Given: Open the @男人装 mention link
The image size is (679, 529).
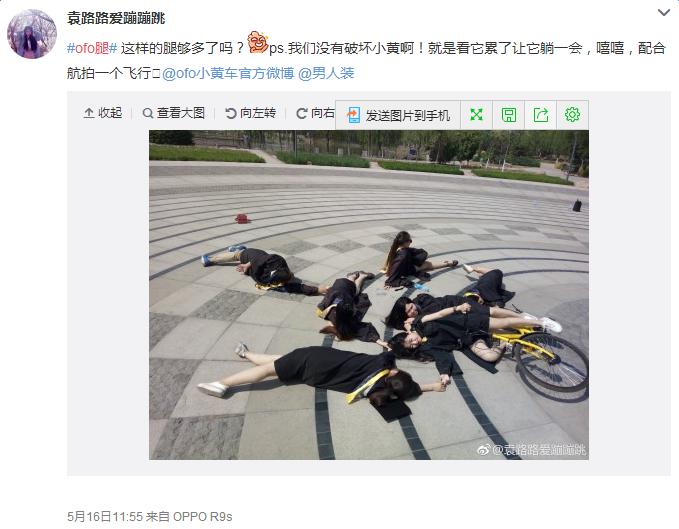Looking at the screenshot, I should pyautogui.click(x=326, y=73).
